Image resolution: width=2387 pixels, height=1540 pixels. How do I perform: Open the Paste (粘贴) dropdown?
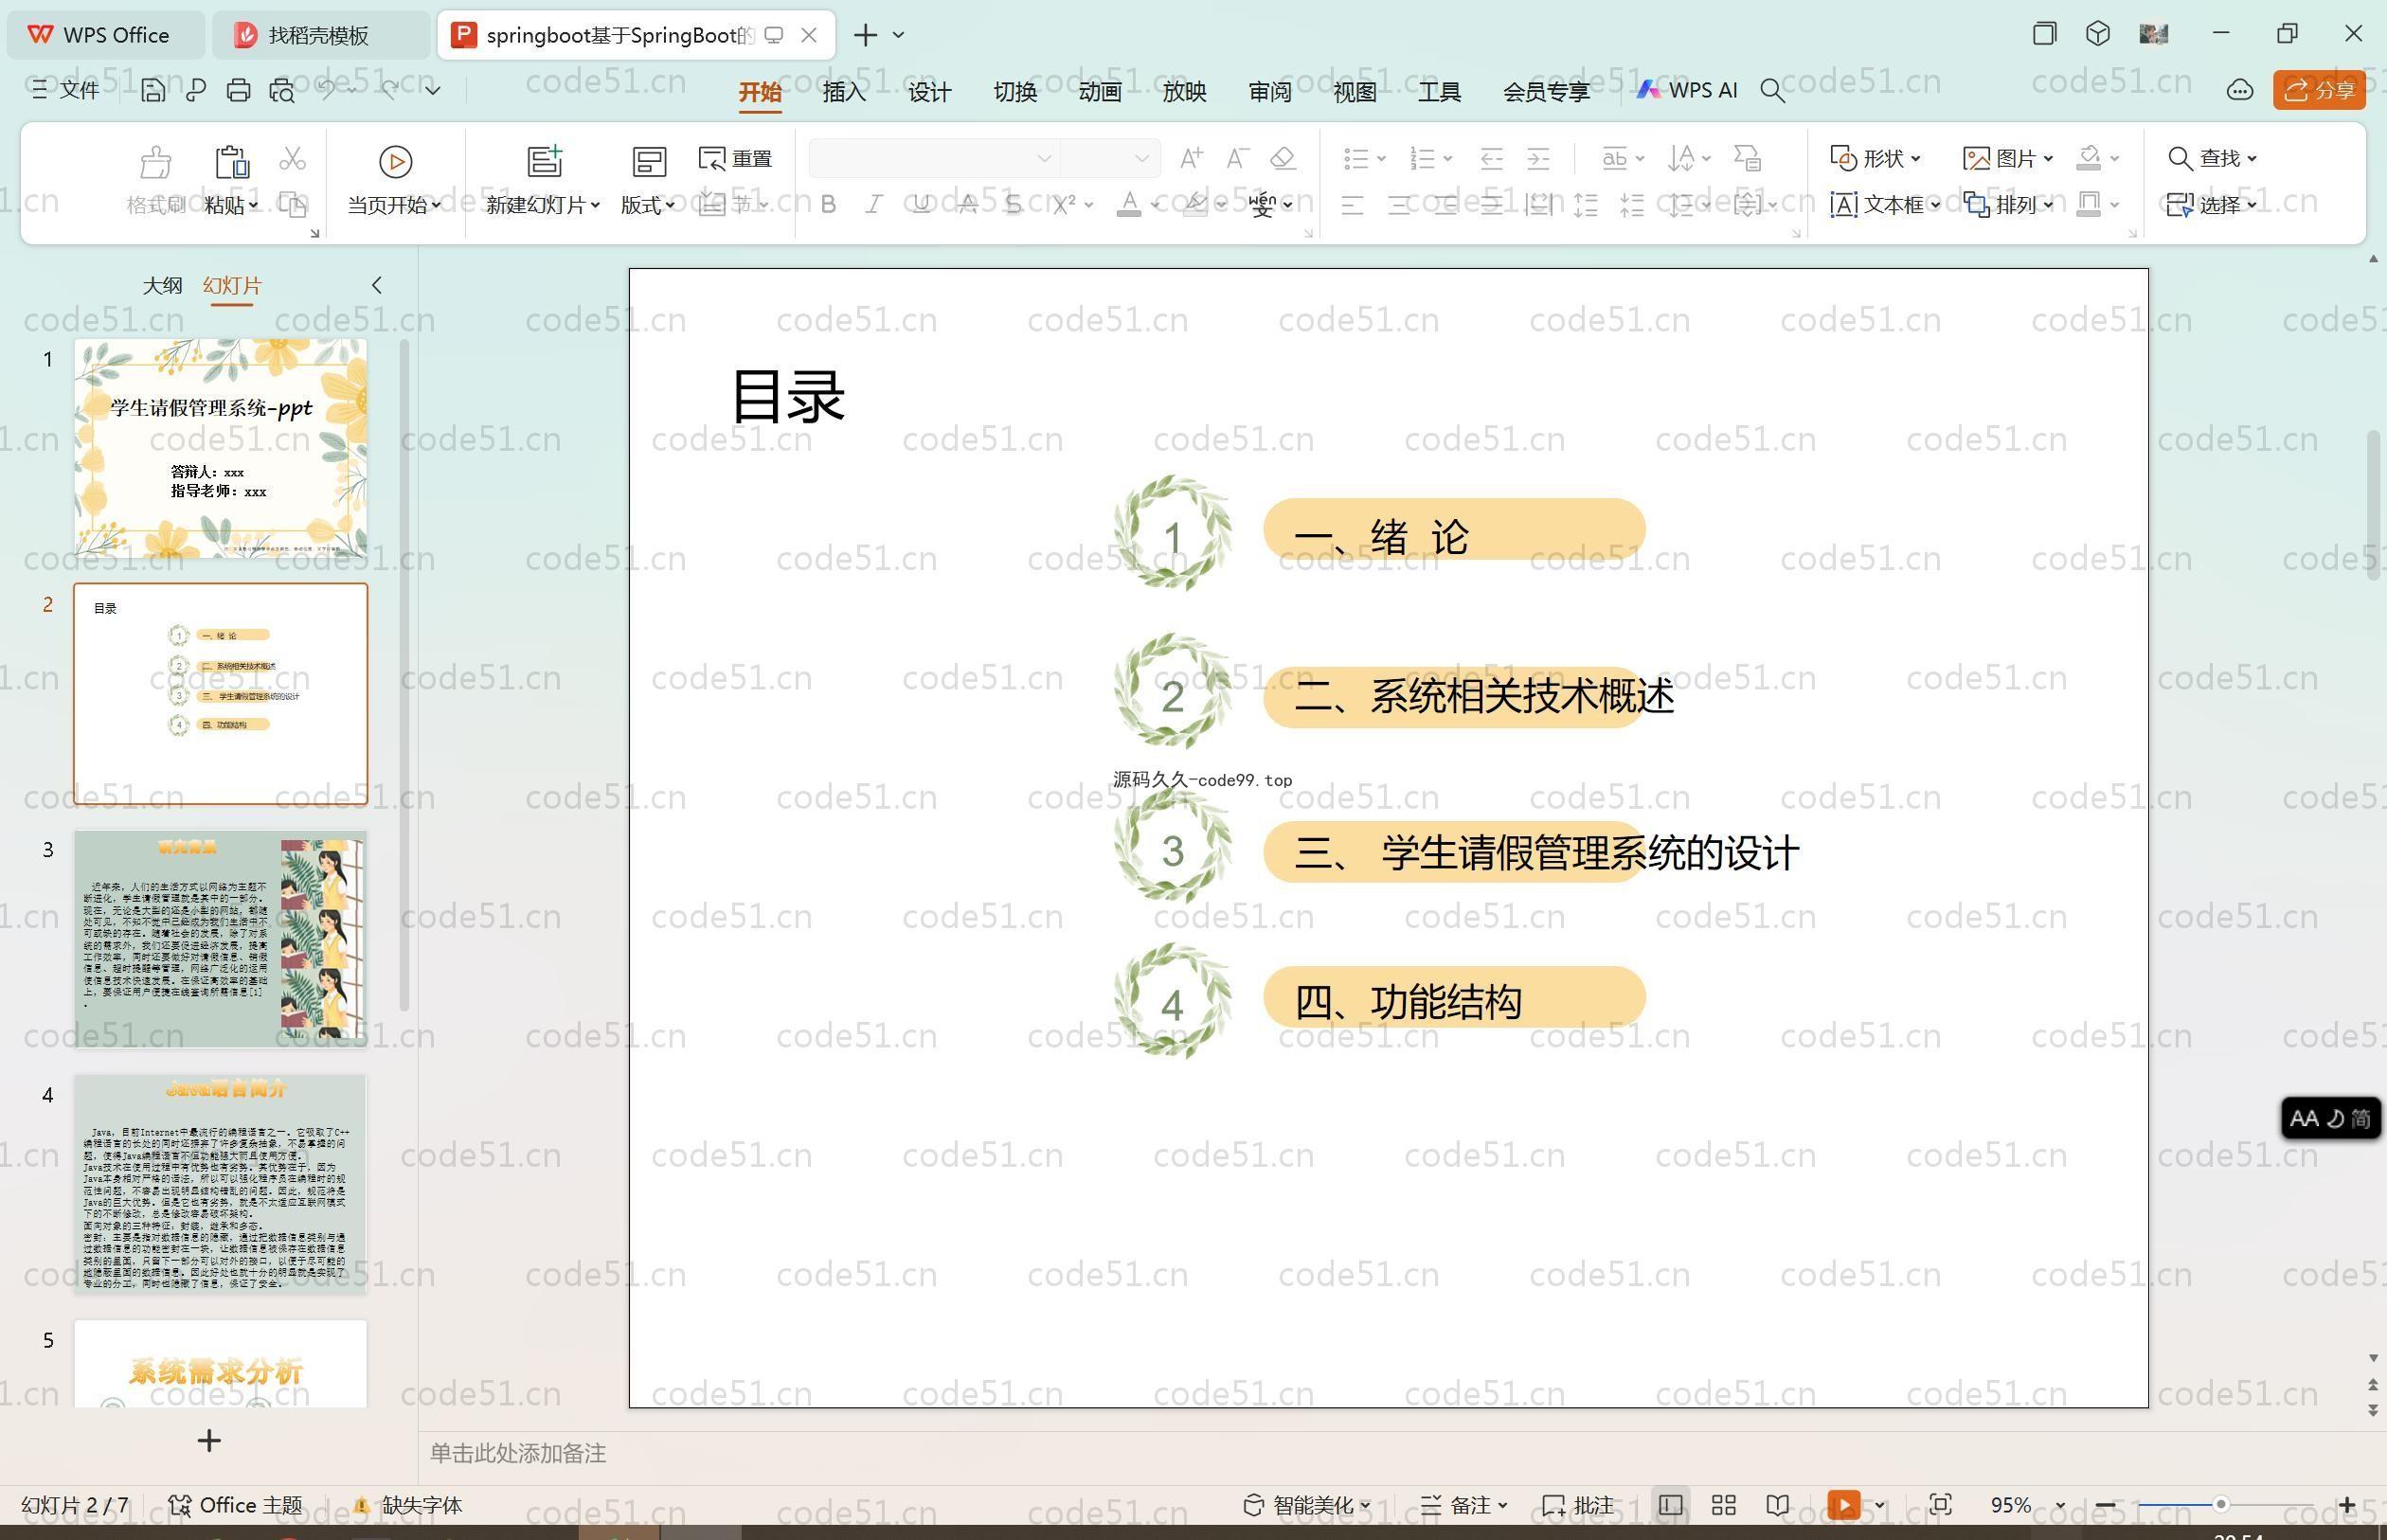[x=231, y=205]
